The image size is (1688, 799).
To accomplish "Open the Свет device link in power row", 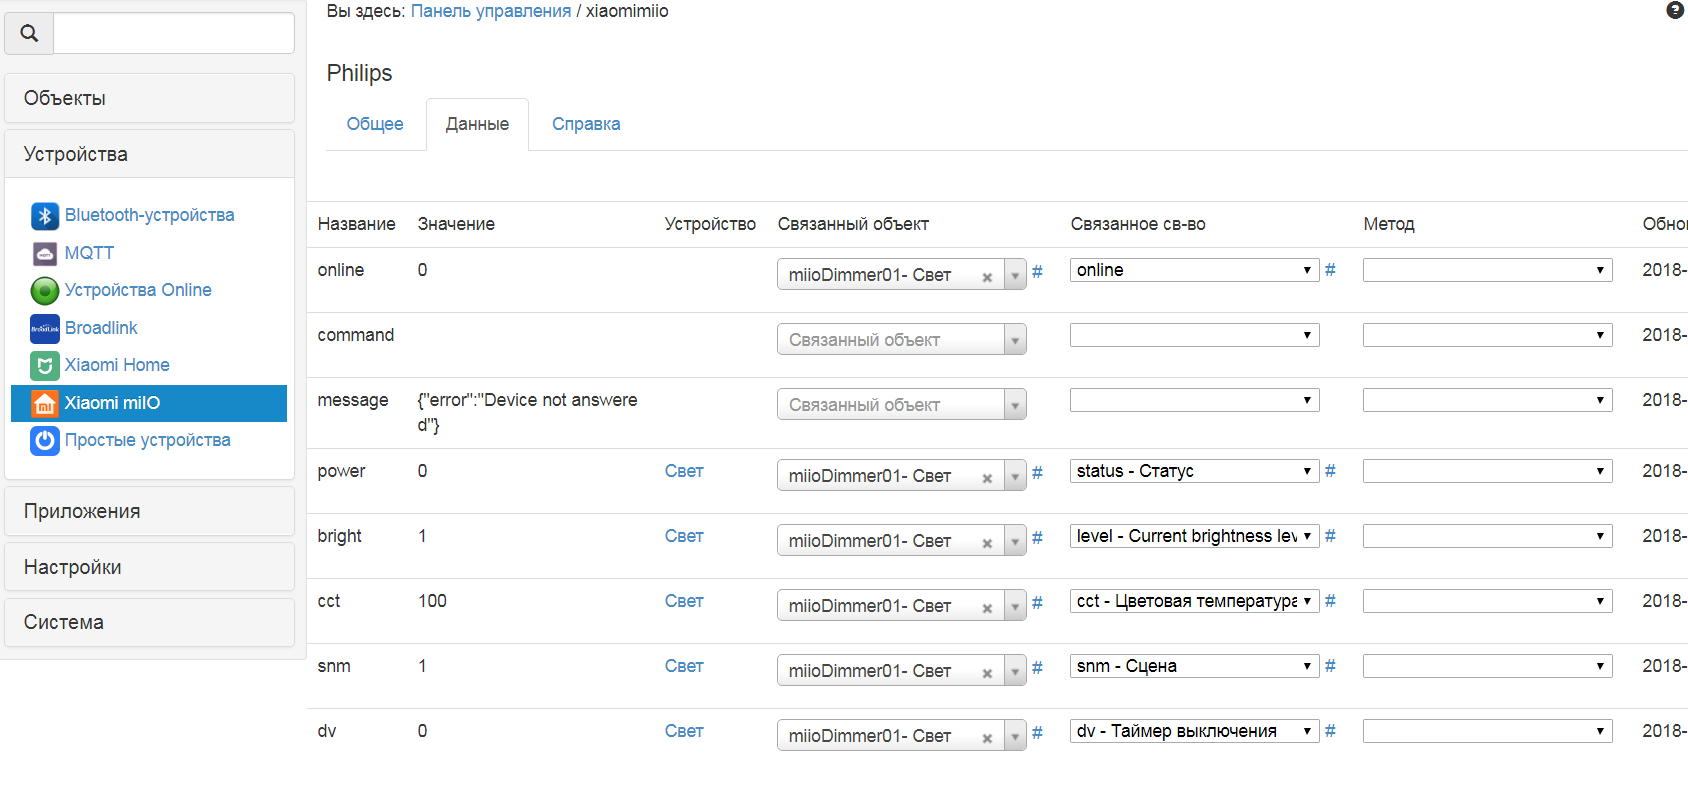I will 684,471.
